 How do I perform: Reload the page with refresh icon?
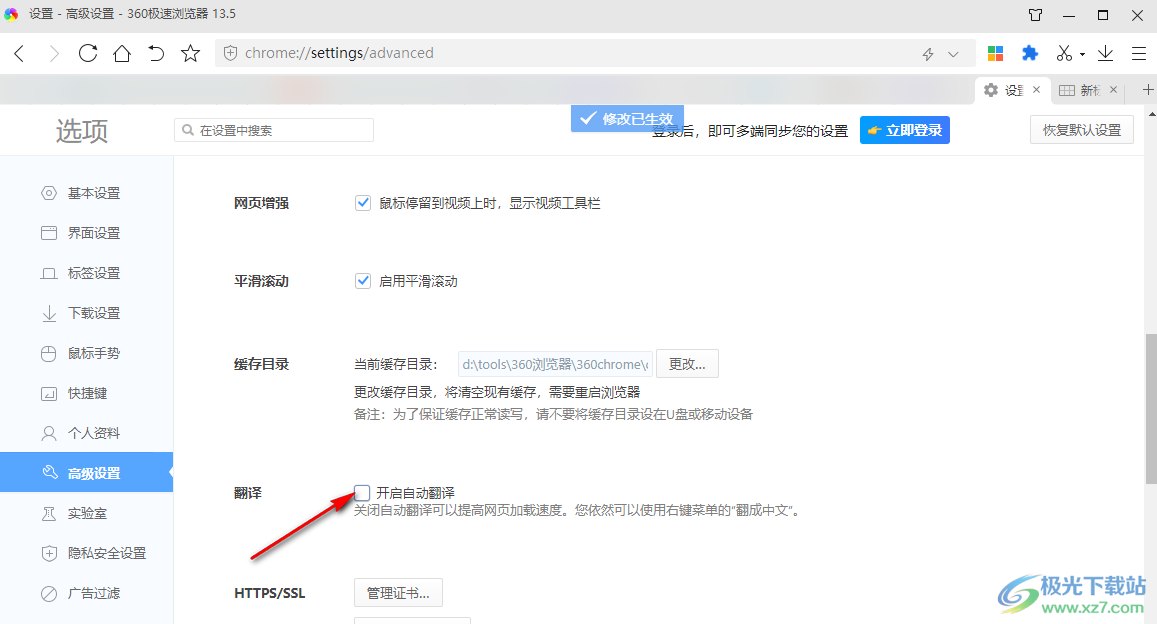tap(88, 53)
